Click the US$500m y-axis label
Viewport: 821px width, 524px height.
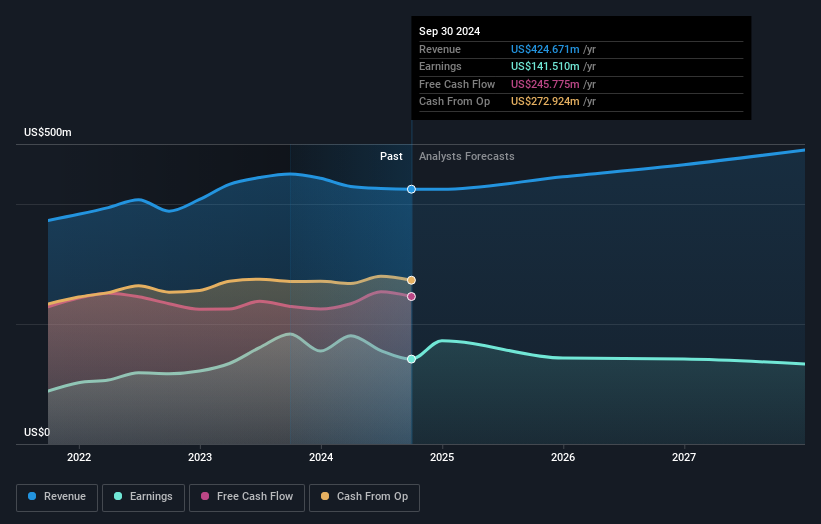point(48,132)
